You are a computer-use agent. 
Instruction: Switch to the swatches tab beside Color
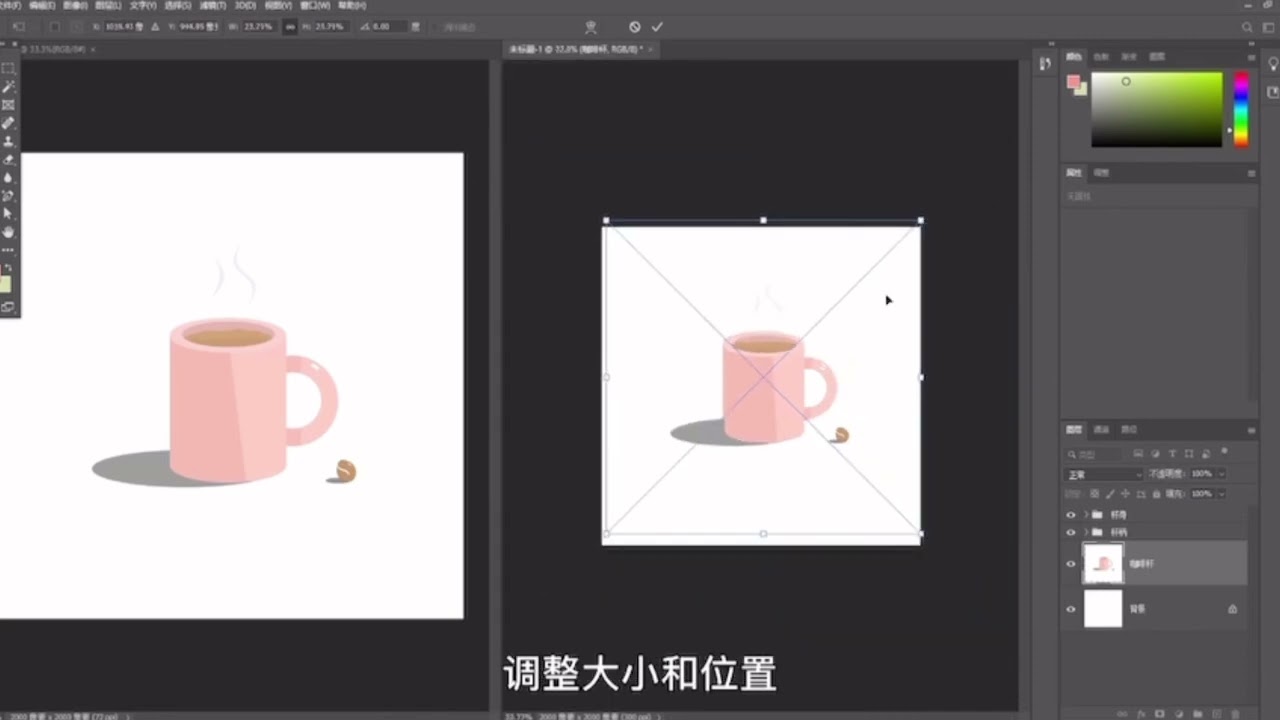1101,57
